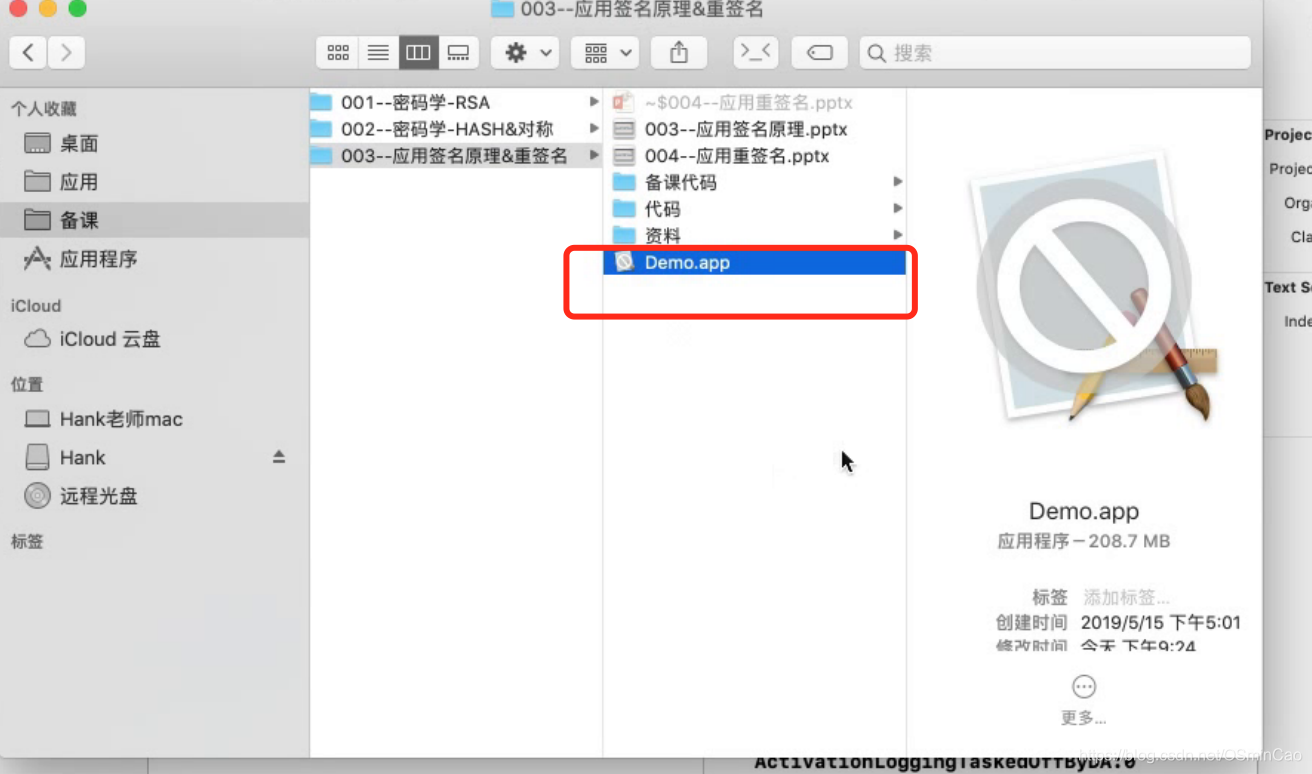1312x774 pixels.
Task: Expand arrow of 备课代码 folder
Action: pos(898,182)
